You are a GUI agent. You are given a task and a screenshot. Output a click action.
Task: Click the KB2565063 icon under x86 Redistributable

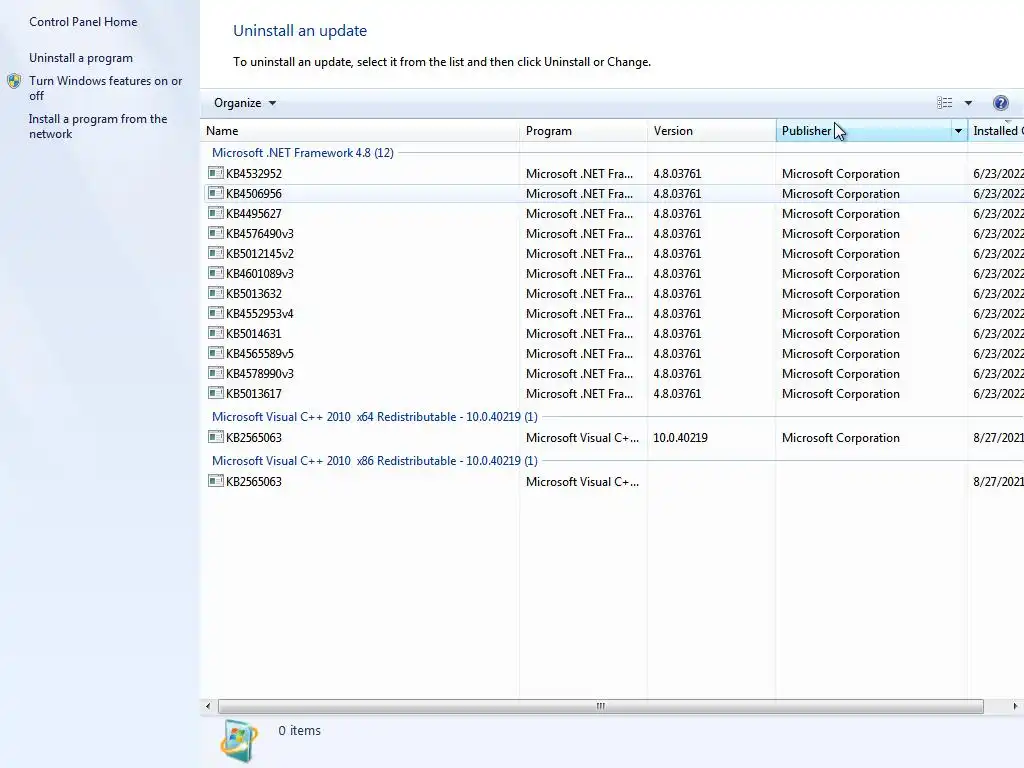216,481
